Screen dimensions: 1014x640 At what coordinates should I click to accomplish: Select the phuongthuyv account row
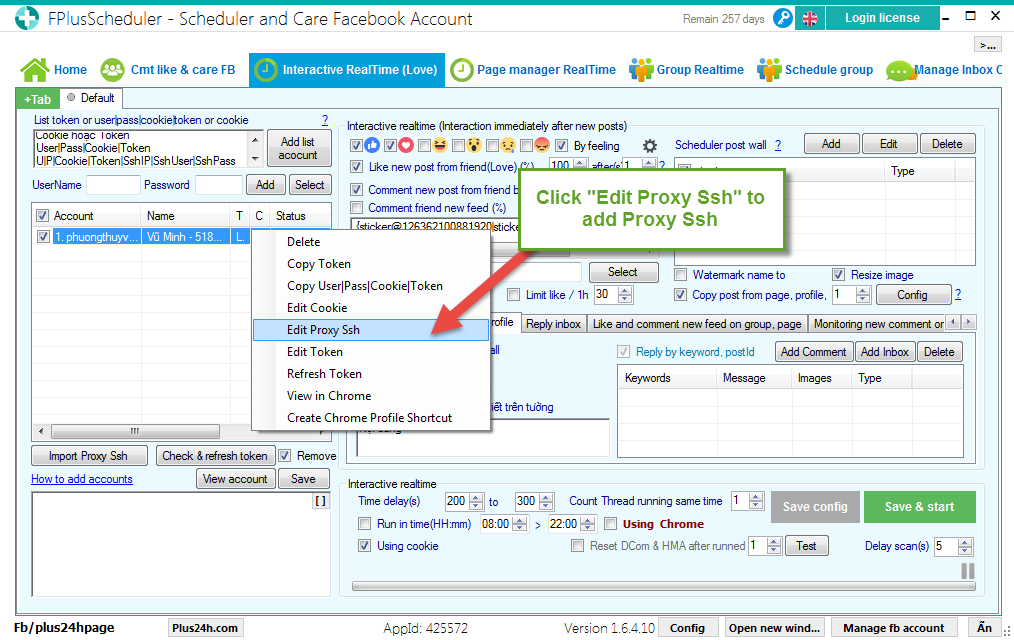tap(142, 237)
